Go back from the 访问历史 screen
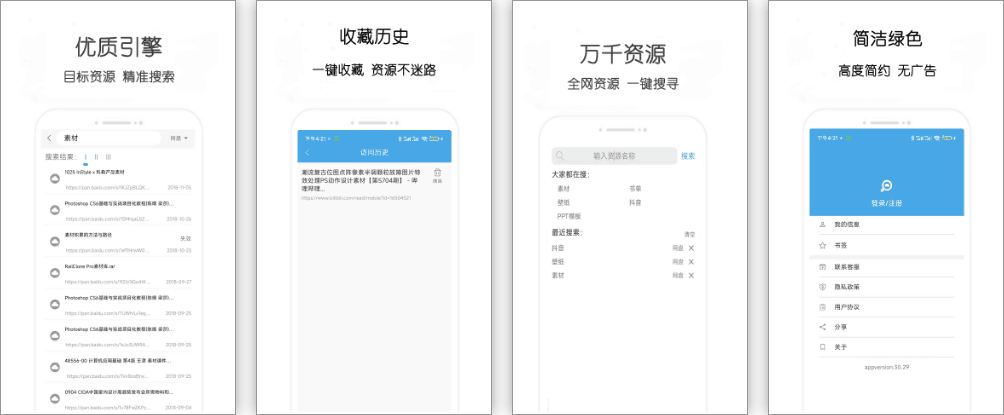This screenshot has height=415, width=1004. (x=307, y=152)
